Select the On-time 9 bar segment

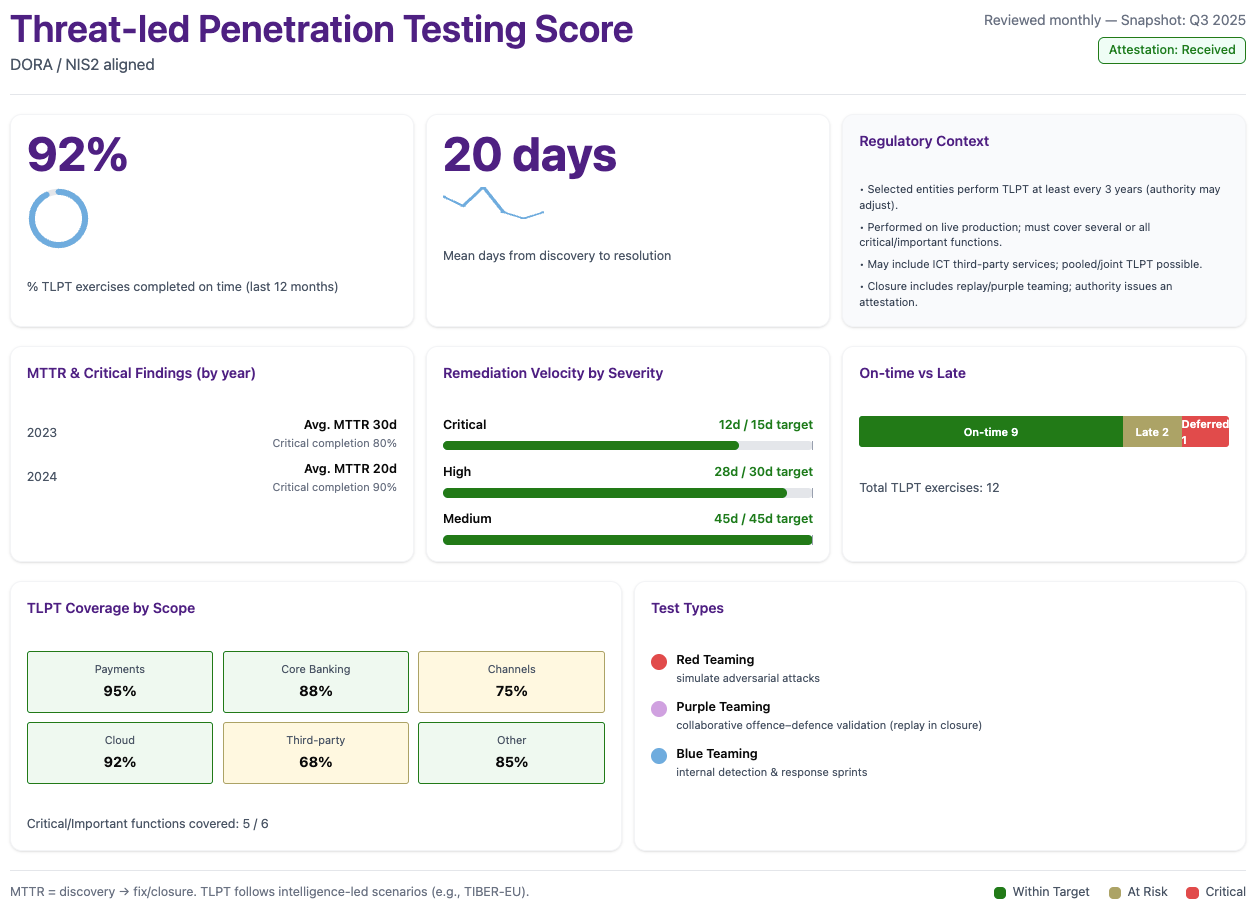point(991,432)
